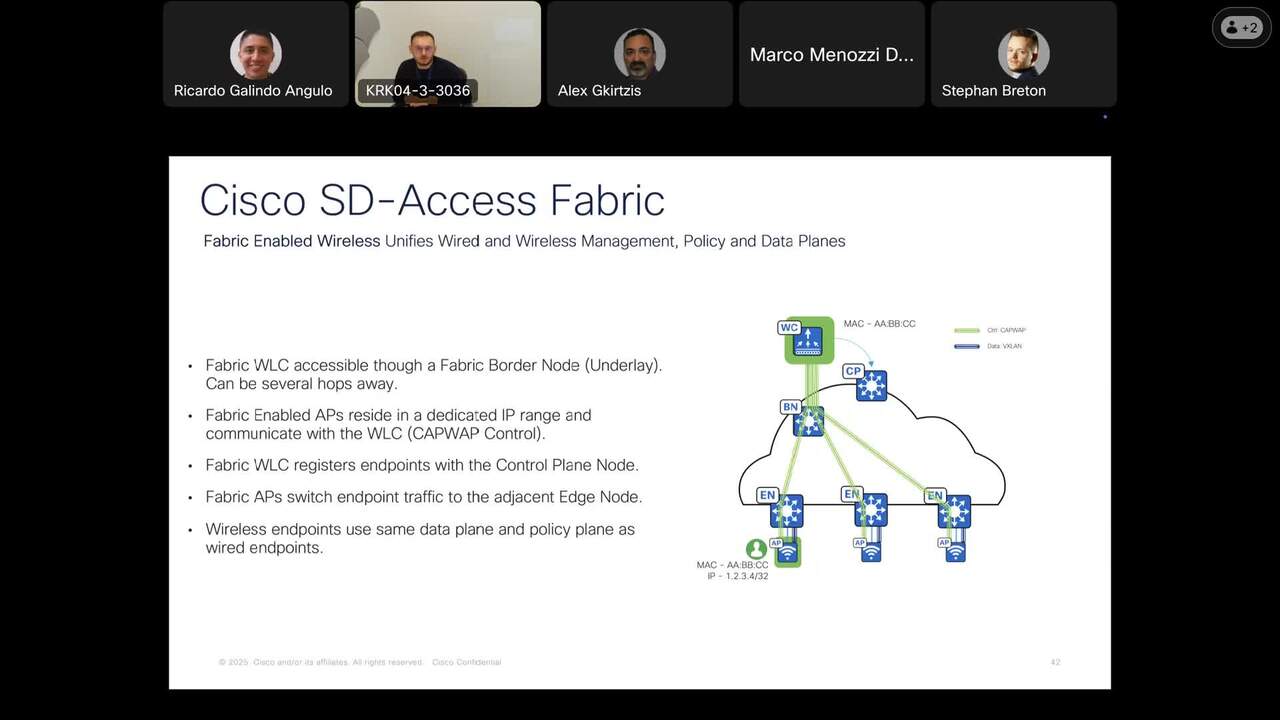Click the bullet 'Fabric WLC registers endpoints'

click(422, 465)
